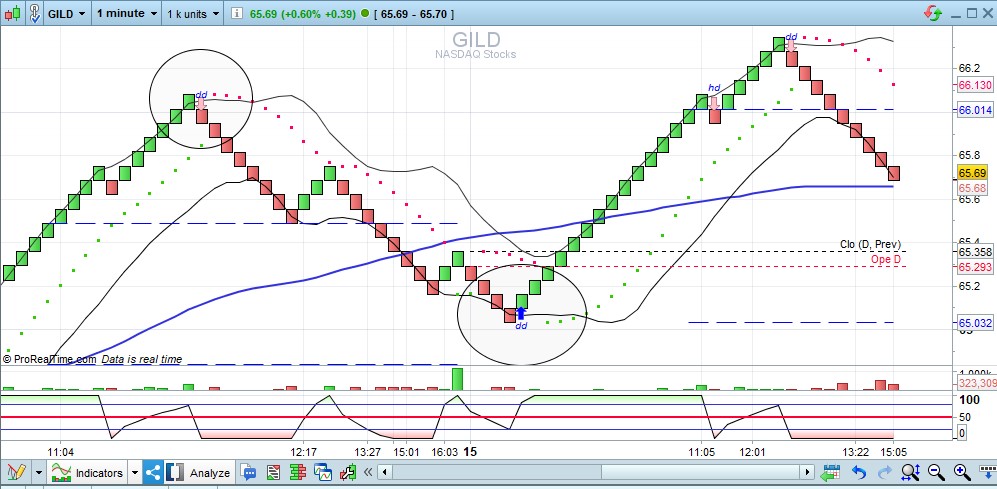The height and width of the screenshot is (489, 997).
Task: Click the tall green volume bar
Action: pos(458,378)
